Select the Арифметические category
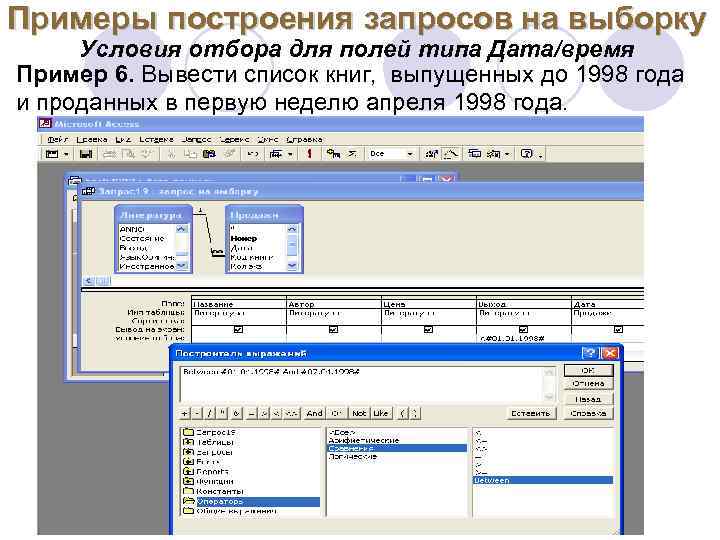This screenshot has width=720, height=540. (x=364, y=440)
